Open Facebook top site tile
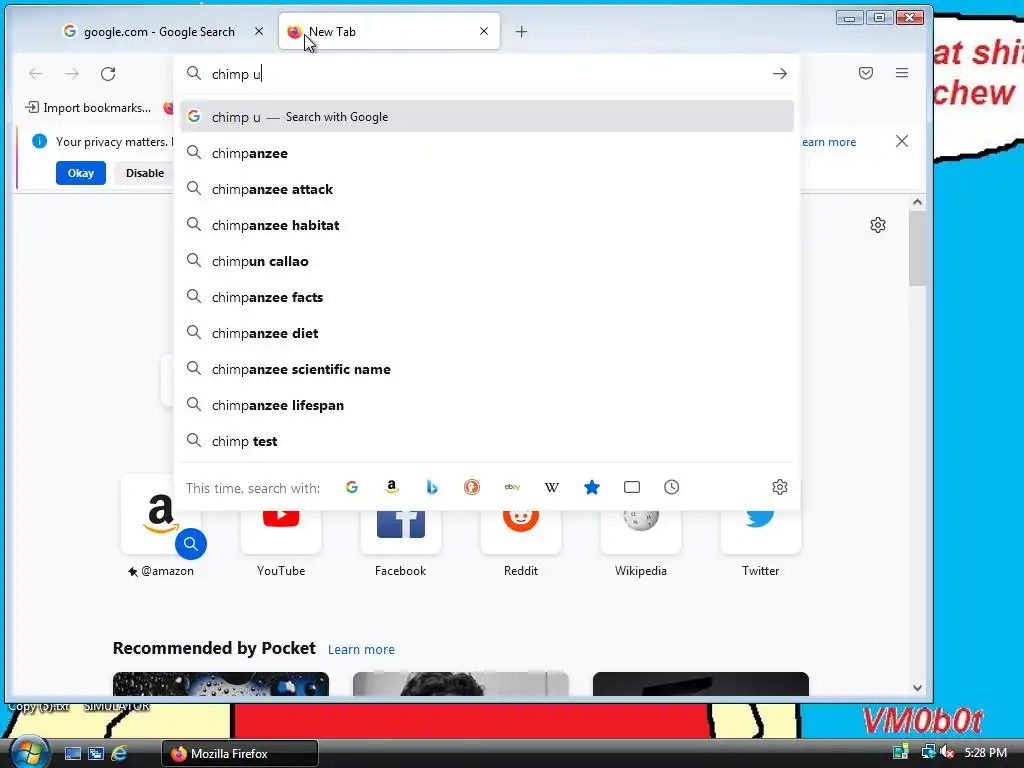Viewport: 1024px width, 768px height. [401, 532]
